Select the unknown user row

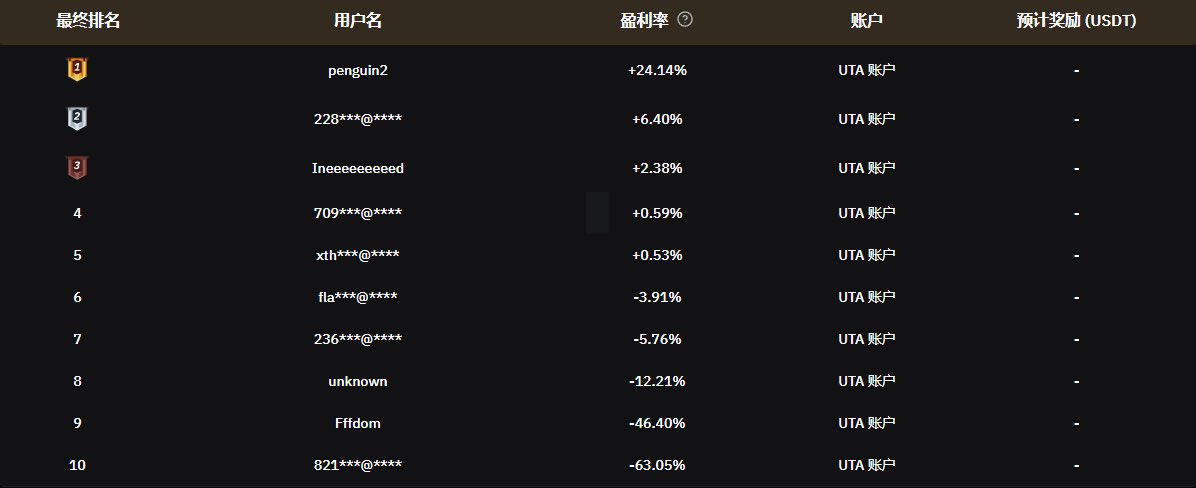(598, 381)
